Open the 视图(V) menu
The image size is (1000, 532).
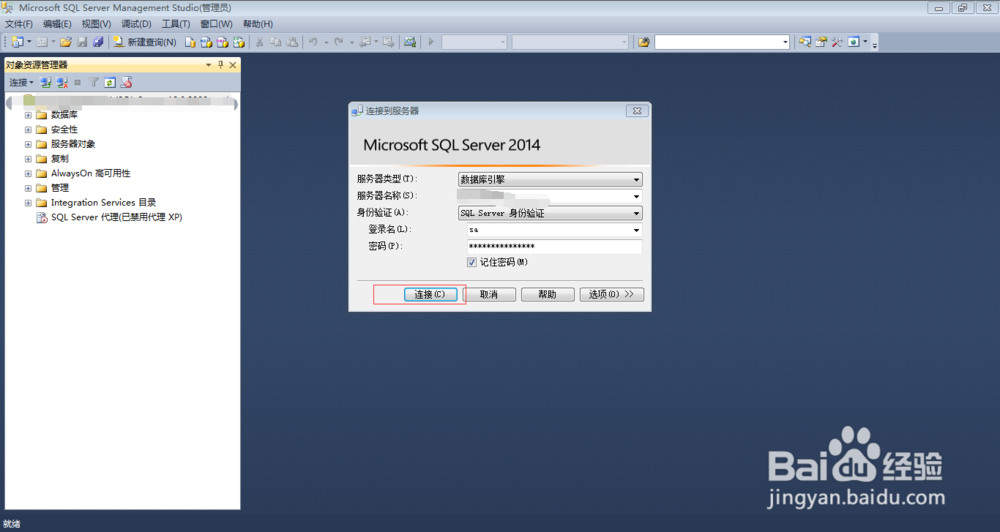pos(96,24)
